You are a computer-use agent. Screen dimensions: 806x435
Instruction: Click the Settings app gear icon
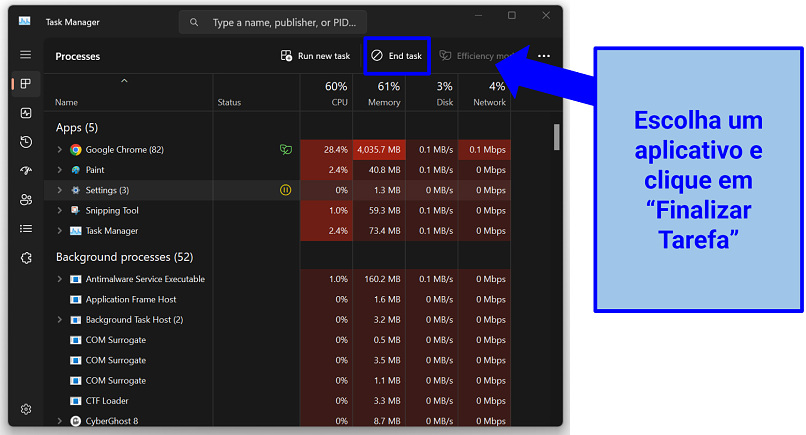[76, 190]
